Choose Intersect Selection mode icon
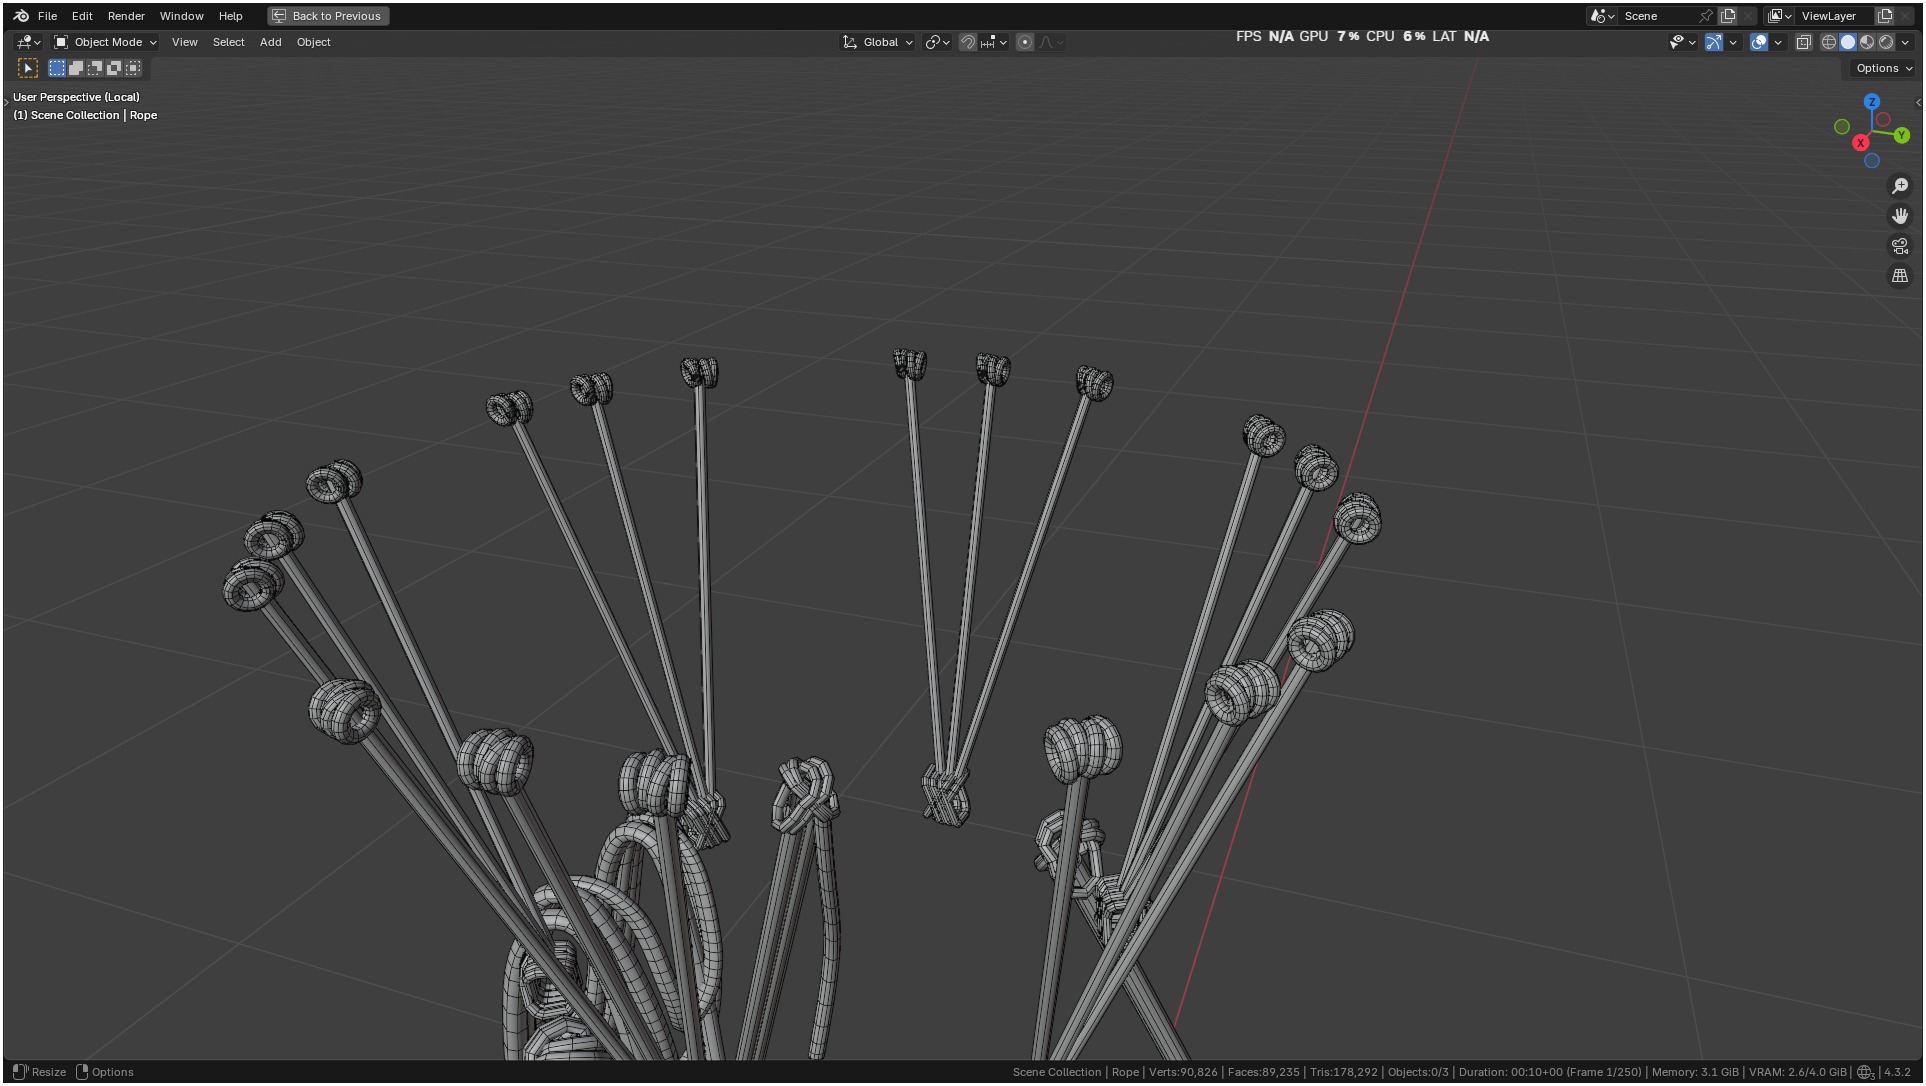This screenshot has height=1086, width=1926. coord(133,68)
